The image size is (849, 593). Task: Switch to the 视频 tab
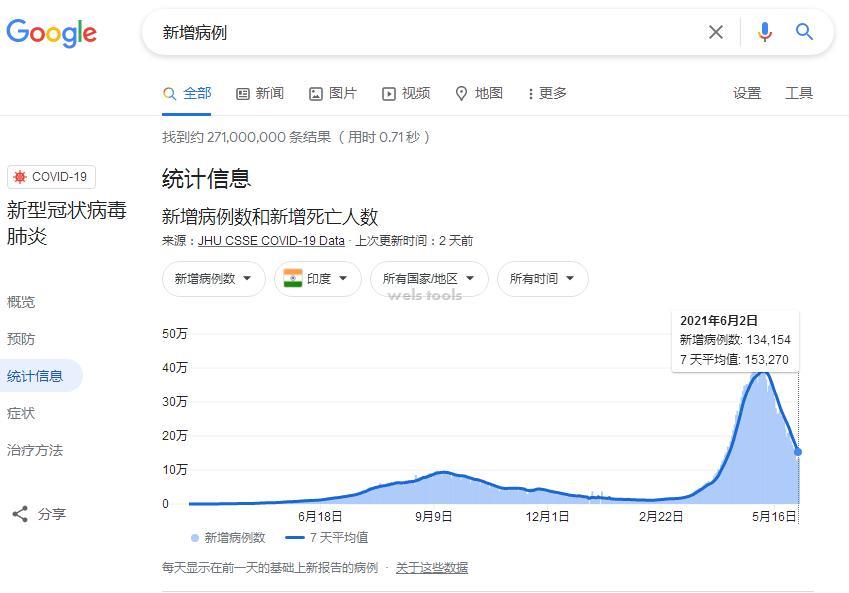pyautogui.click(x=405, y=93)
